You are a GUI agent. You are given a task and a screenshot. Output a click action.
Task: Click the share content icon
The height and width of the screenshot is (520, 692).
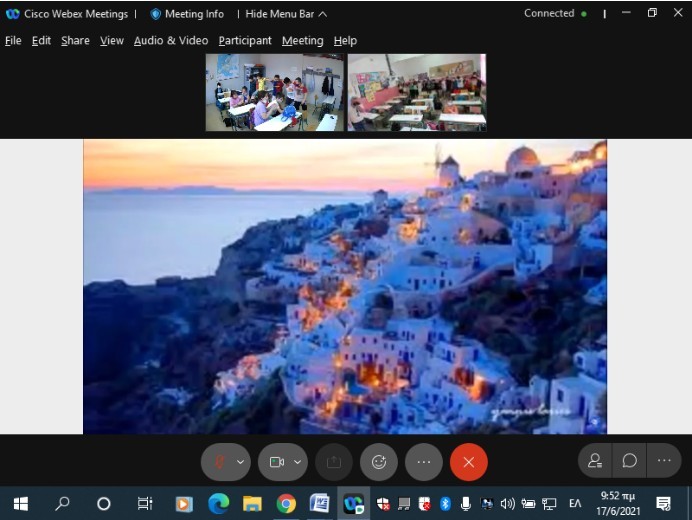pos(334,462)
